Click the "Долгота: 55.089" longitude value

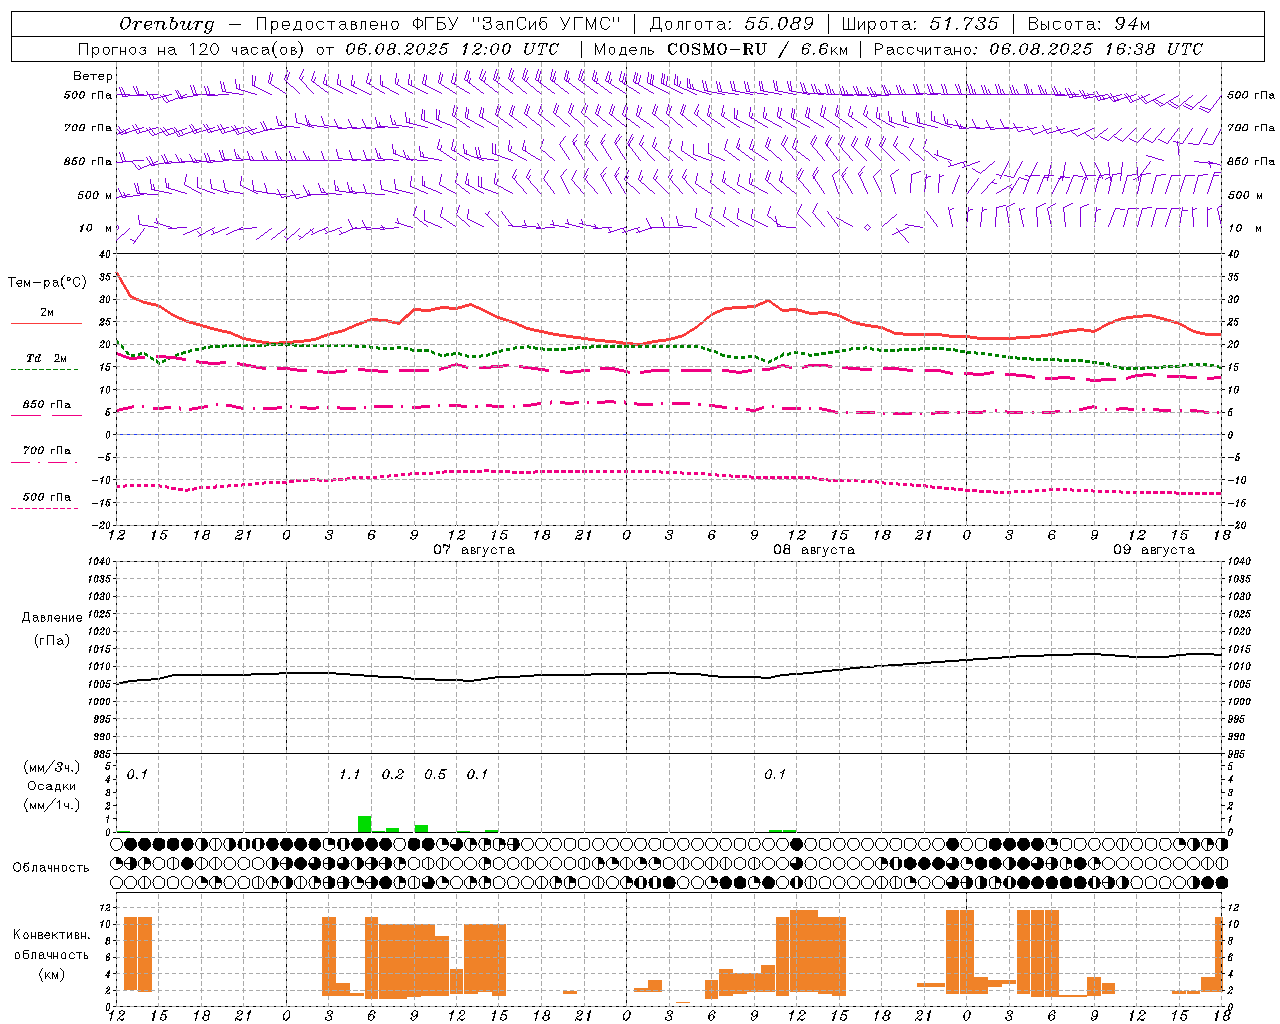point(732,24)
